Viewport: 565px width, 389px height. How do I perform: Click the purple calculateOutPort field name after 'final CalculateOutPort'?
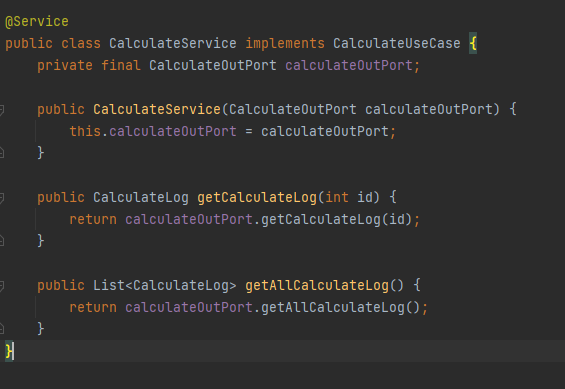point(348,66)
